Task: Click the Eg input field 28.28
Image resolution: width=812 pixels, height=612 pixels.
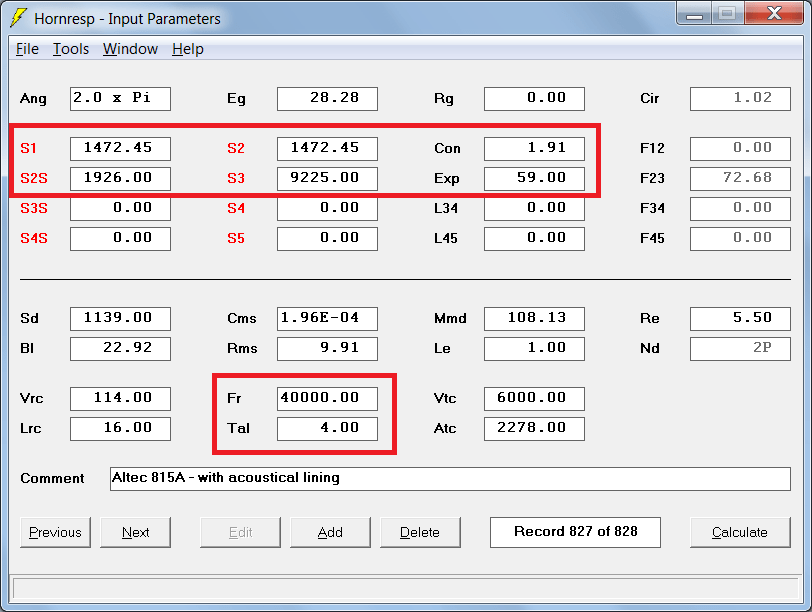Action: coord(327,98)
